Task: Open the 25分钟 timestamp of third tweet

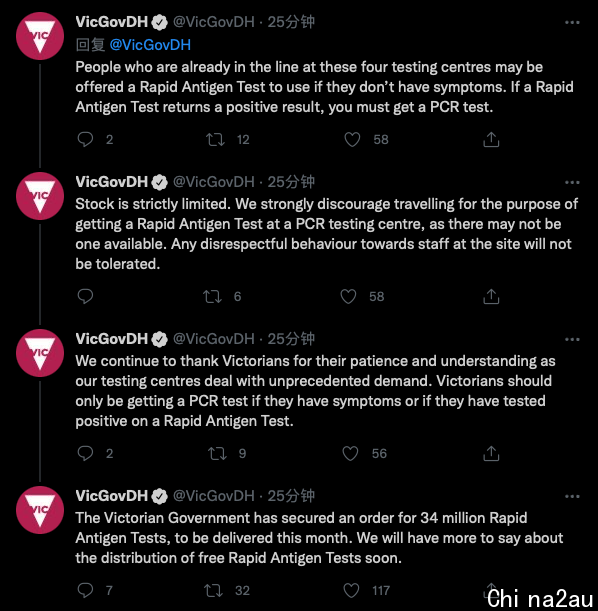Action: [x=291, y=339]
